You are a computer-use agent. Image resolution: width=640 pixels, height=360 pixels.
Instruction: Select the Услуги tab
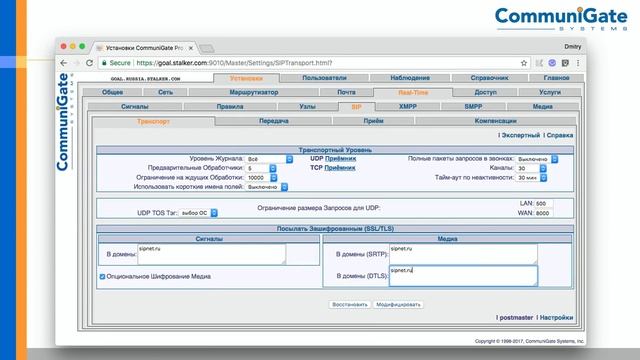click(550, 92)
